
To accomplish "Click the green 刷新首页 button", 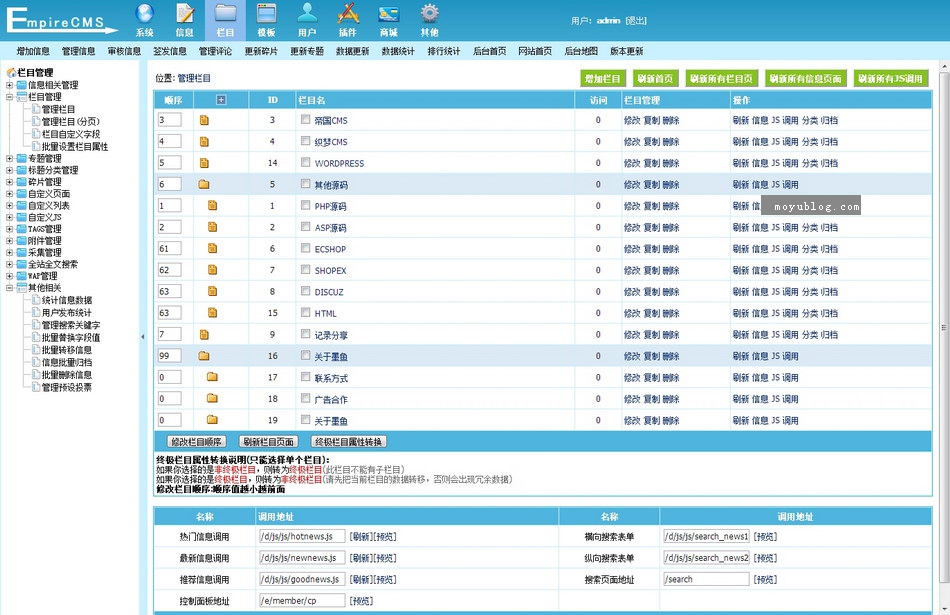I will point(656,78).
